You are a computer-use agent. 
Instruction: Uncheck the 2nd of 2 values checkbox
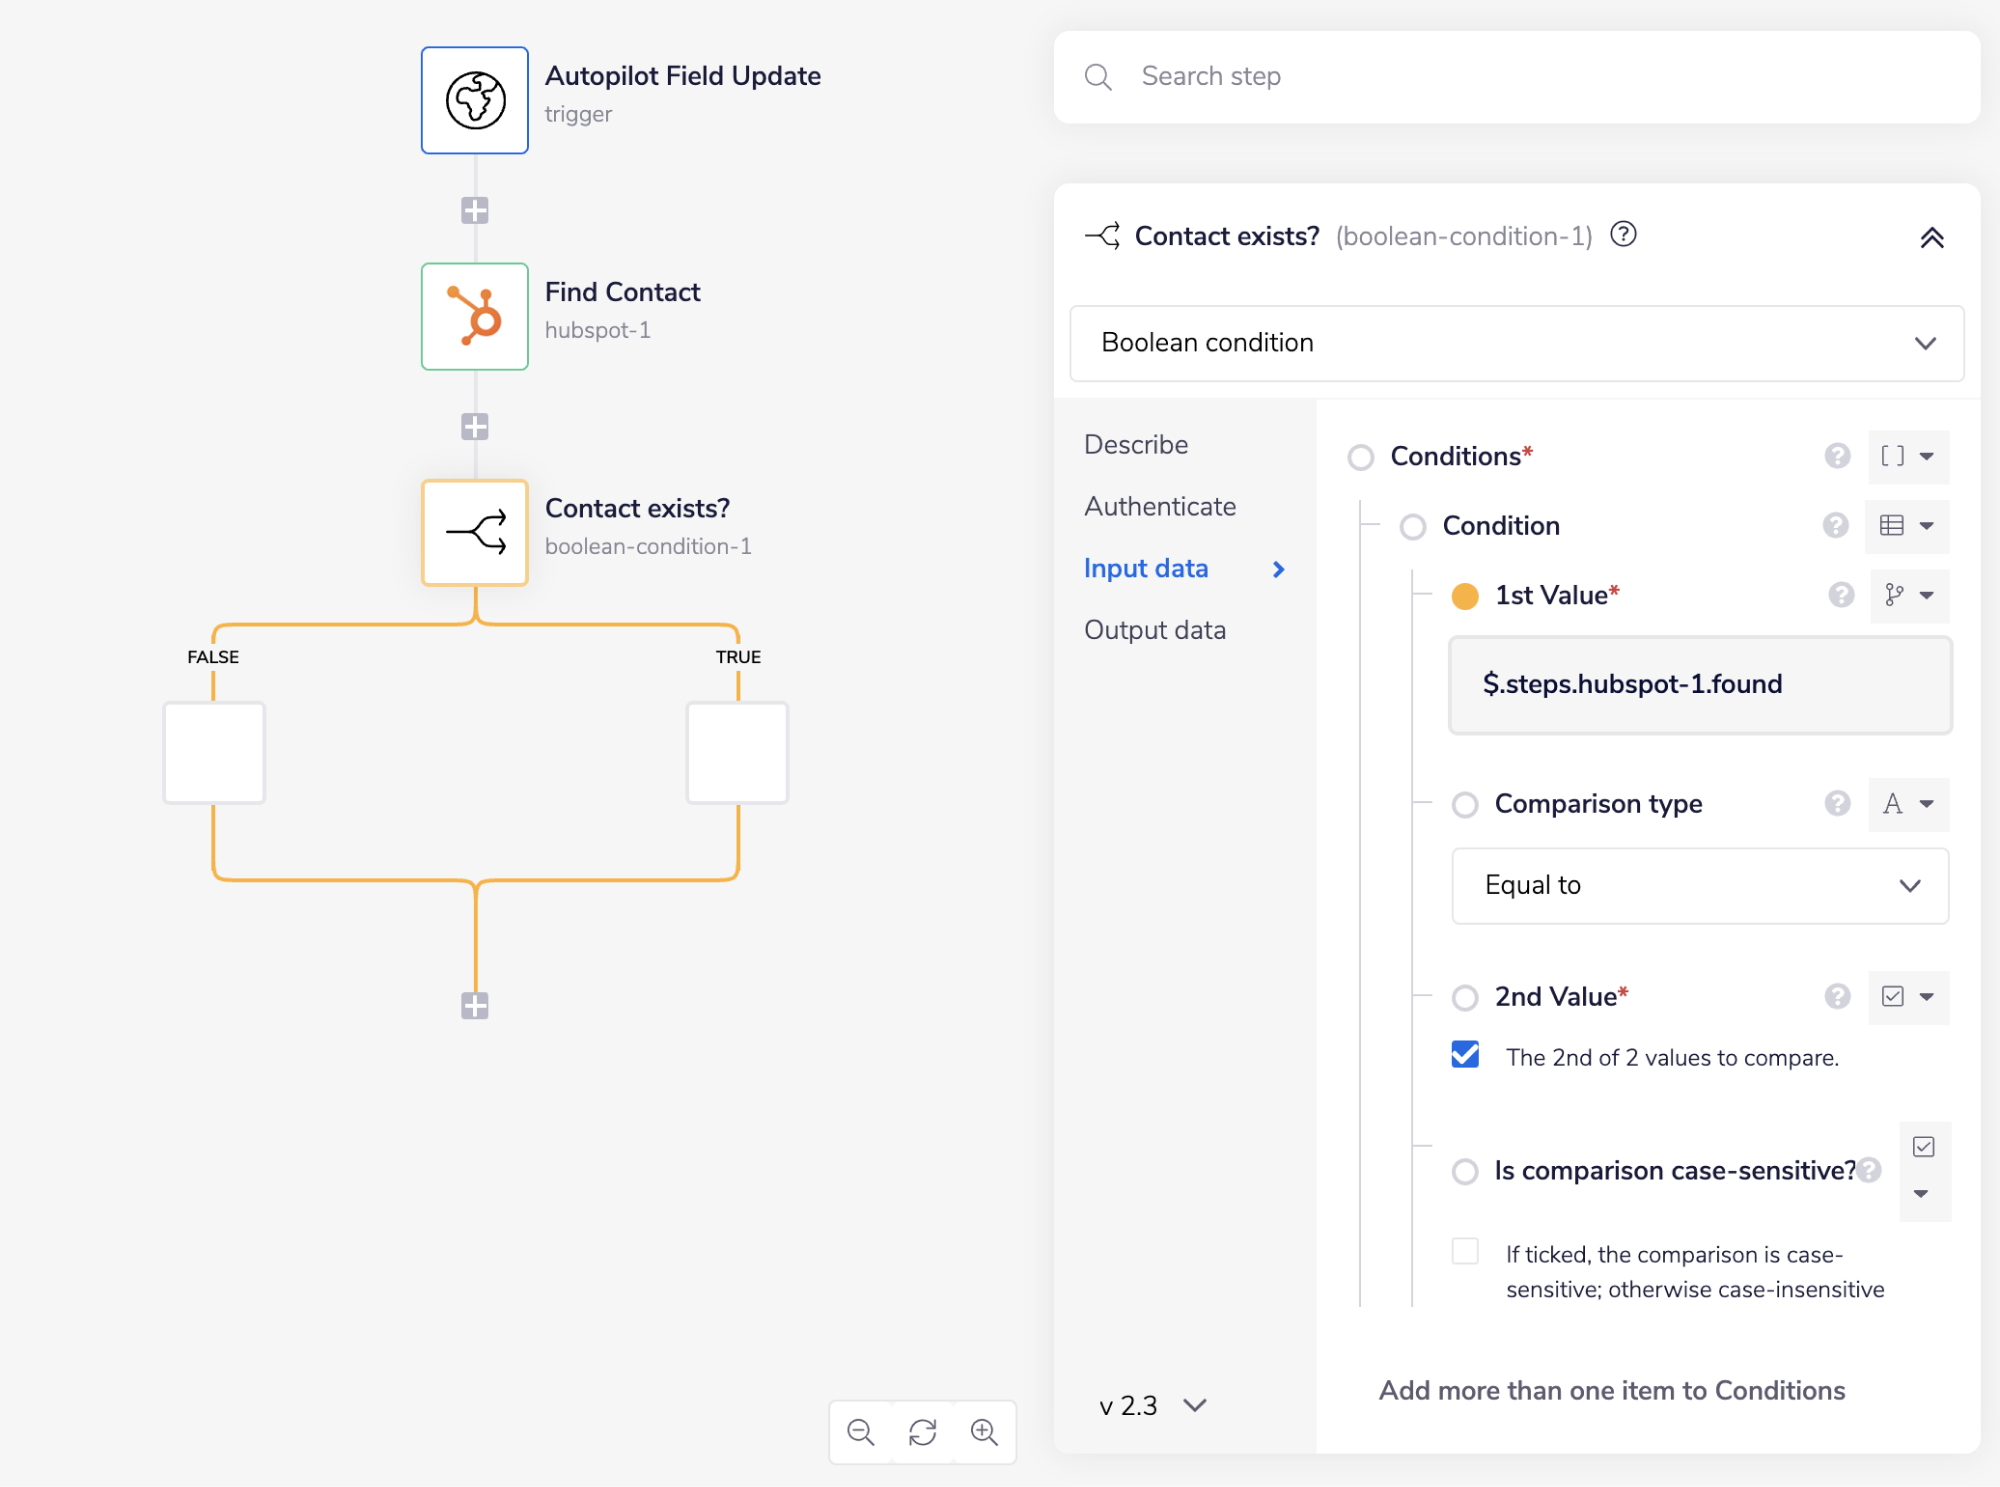(x=1465, y=1055)
